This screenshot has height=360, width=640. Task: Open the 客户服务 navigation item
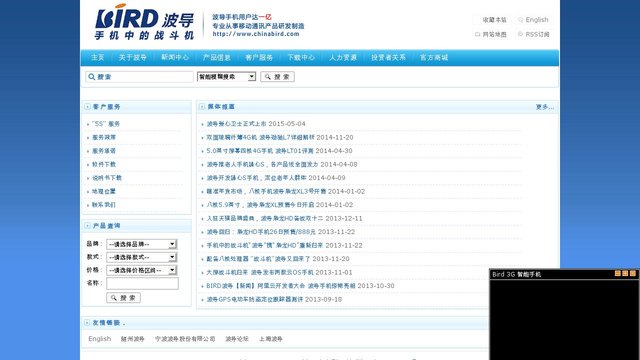(x=259, y=58)
